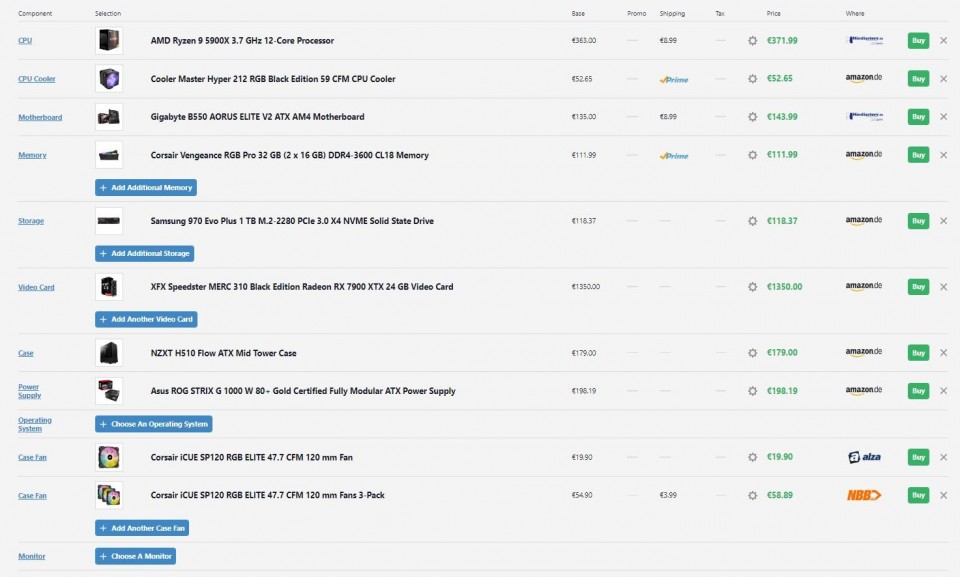
Task: Buy the Gigabyte B550 motherboard
Action: point(918,116)
